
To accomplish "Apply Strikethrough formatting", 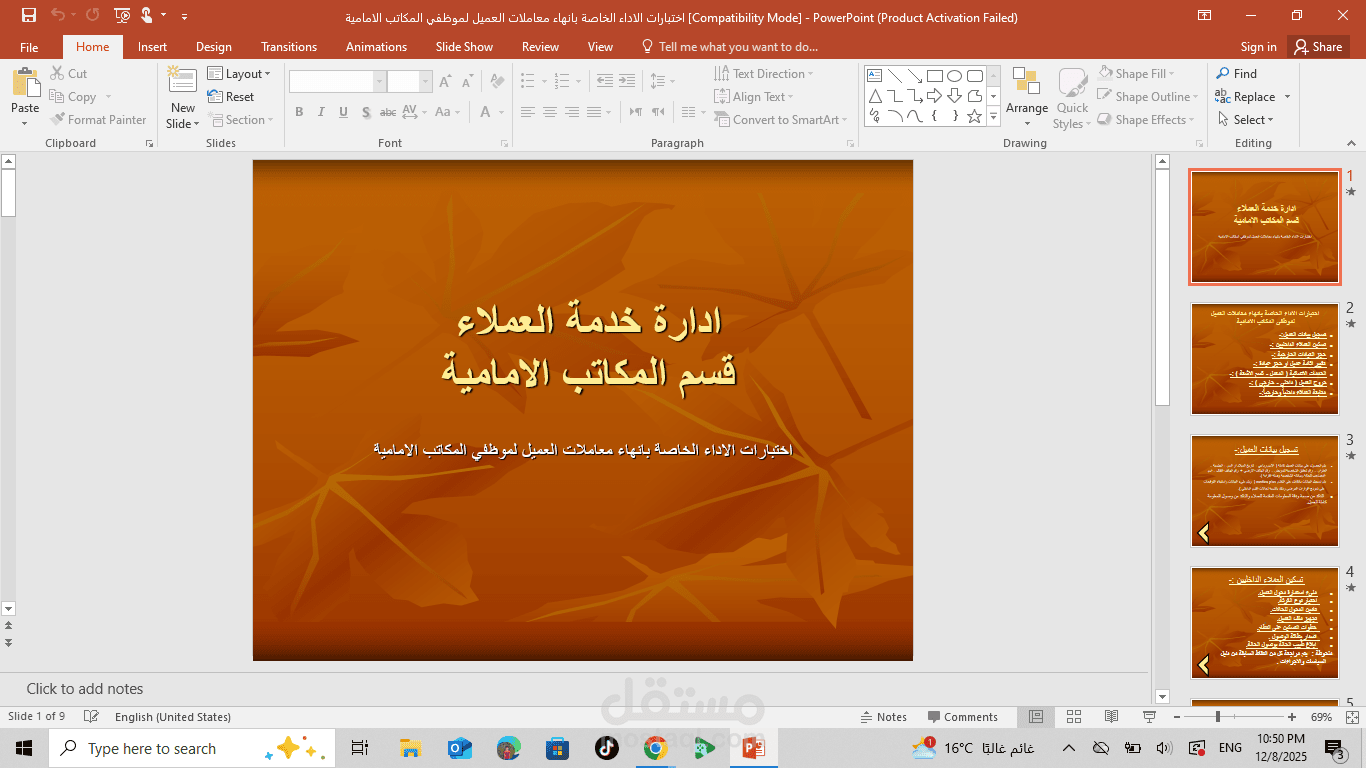I will pyautogui.click(x=389, y=112).
